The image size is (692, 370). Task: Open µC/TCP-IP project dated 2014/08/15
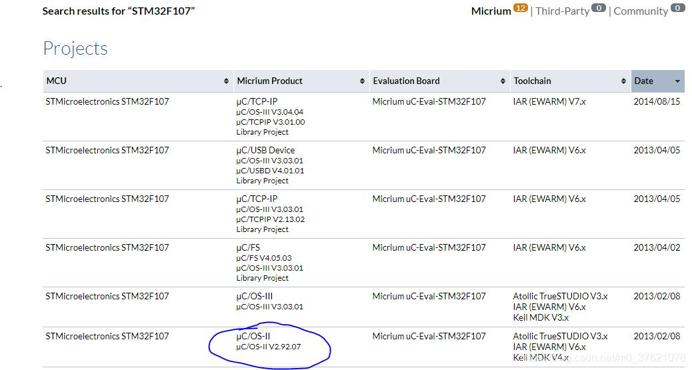point(257,102)
